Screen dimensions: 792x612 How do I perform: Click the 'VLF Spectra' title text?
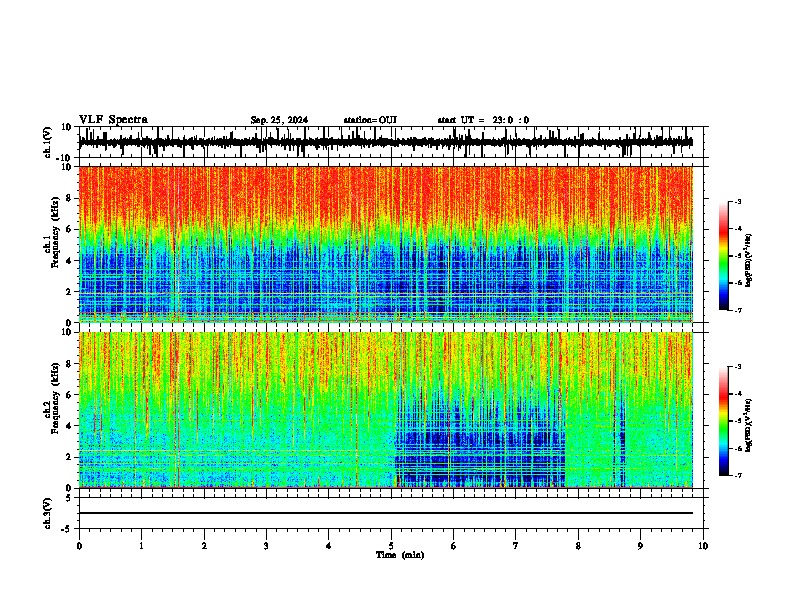tap(113, 120)
